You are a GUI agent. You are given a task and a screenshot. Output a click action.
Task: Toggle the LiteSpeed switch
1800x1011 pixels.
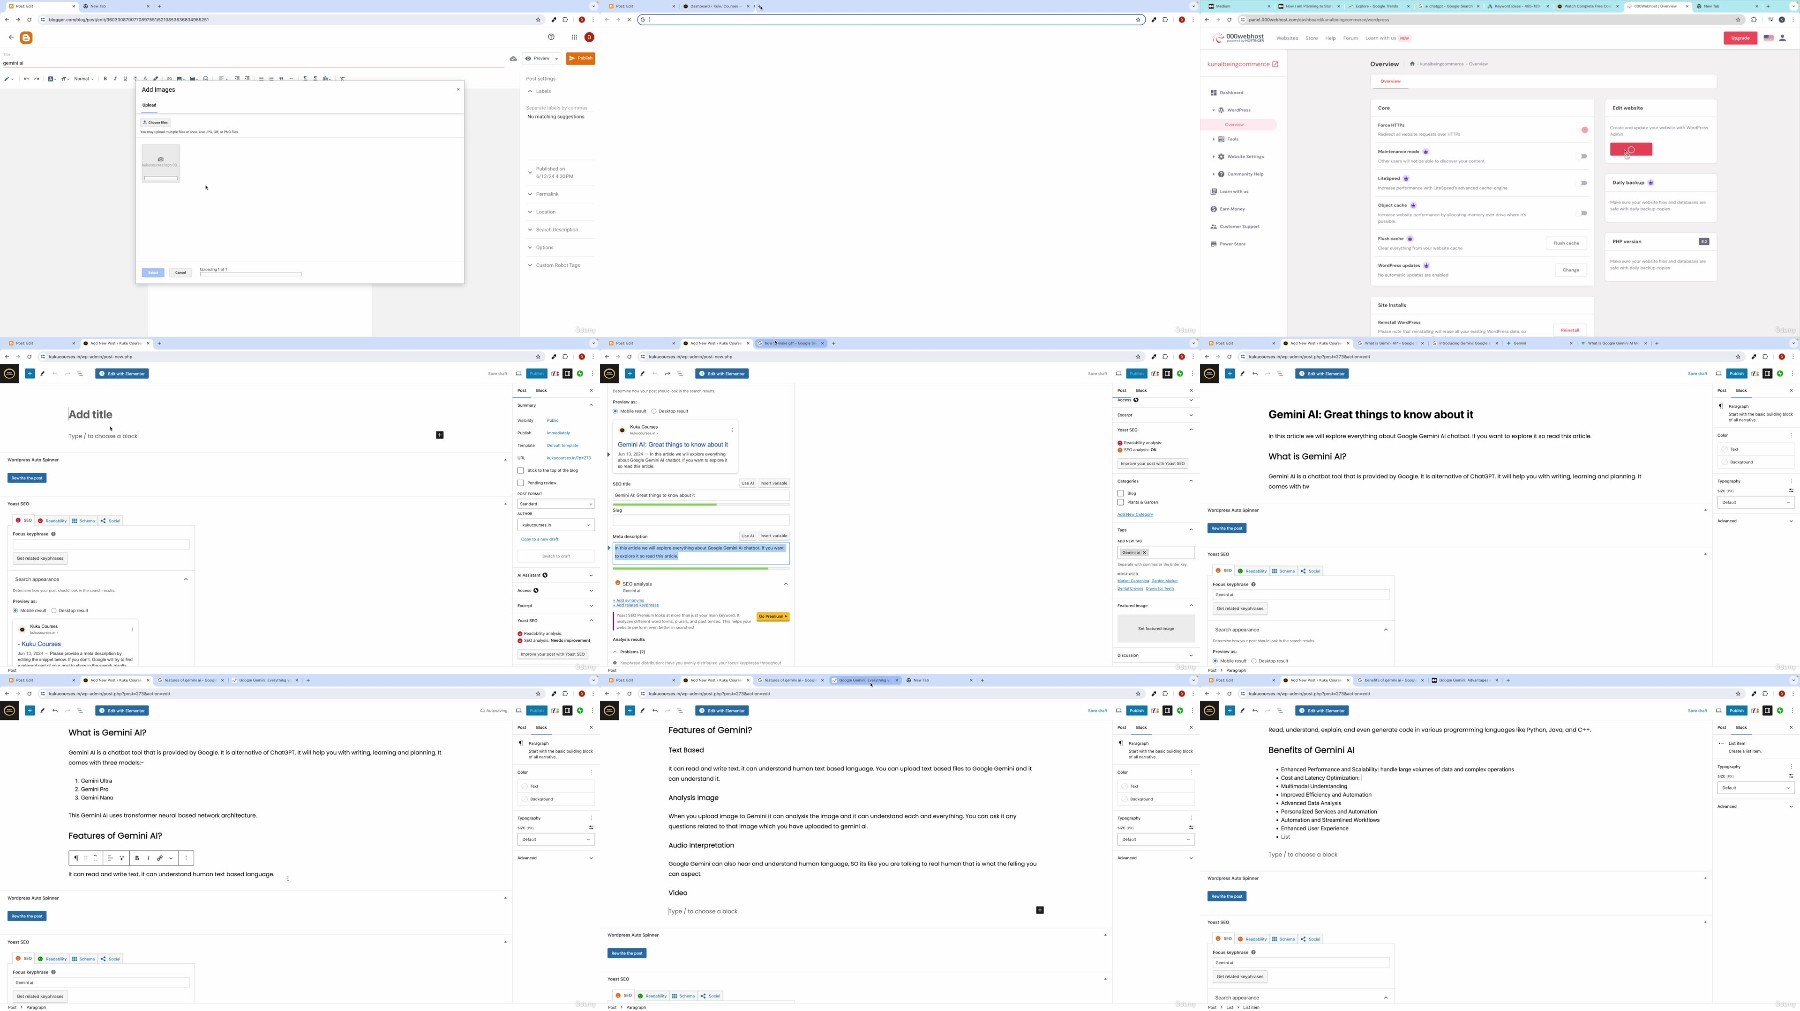tap(1583, 183)
